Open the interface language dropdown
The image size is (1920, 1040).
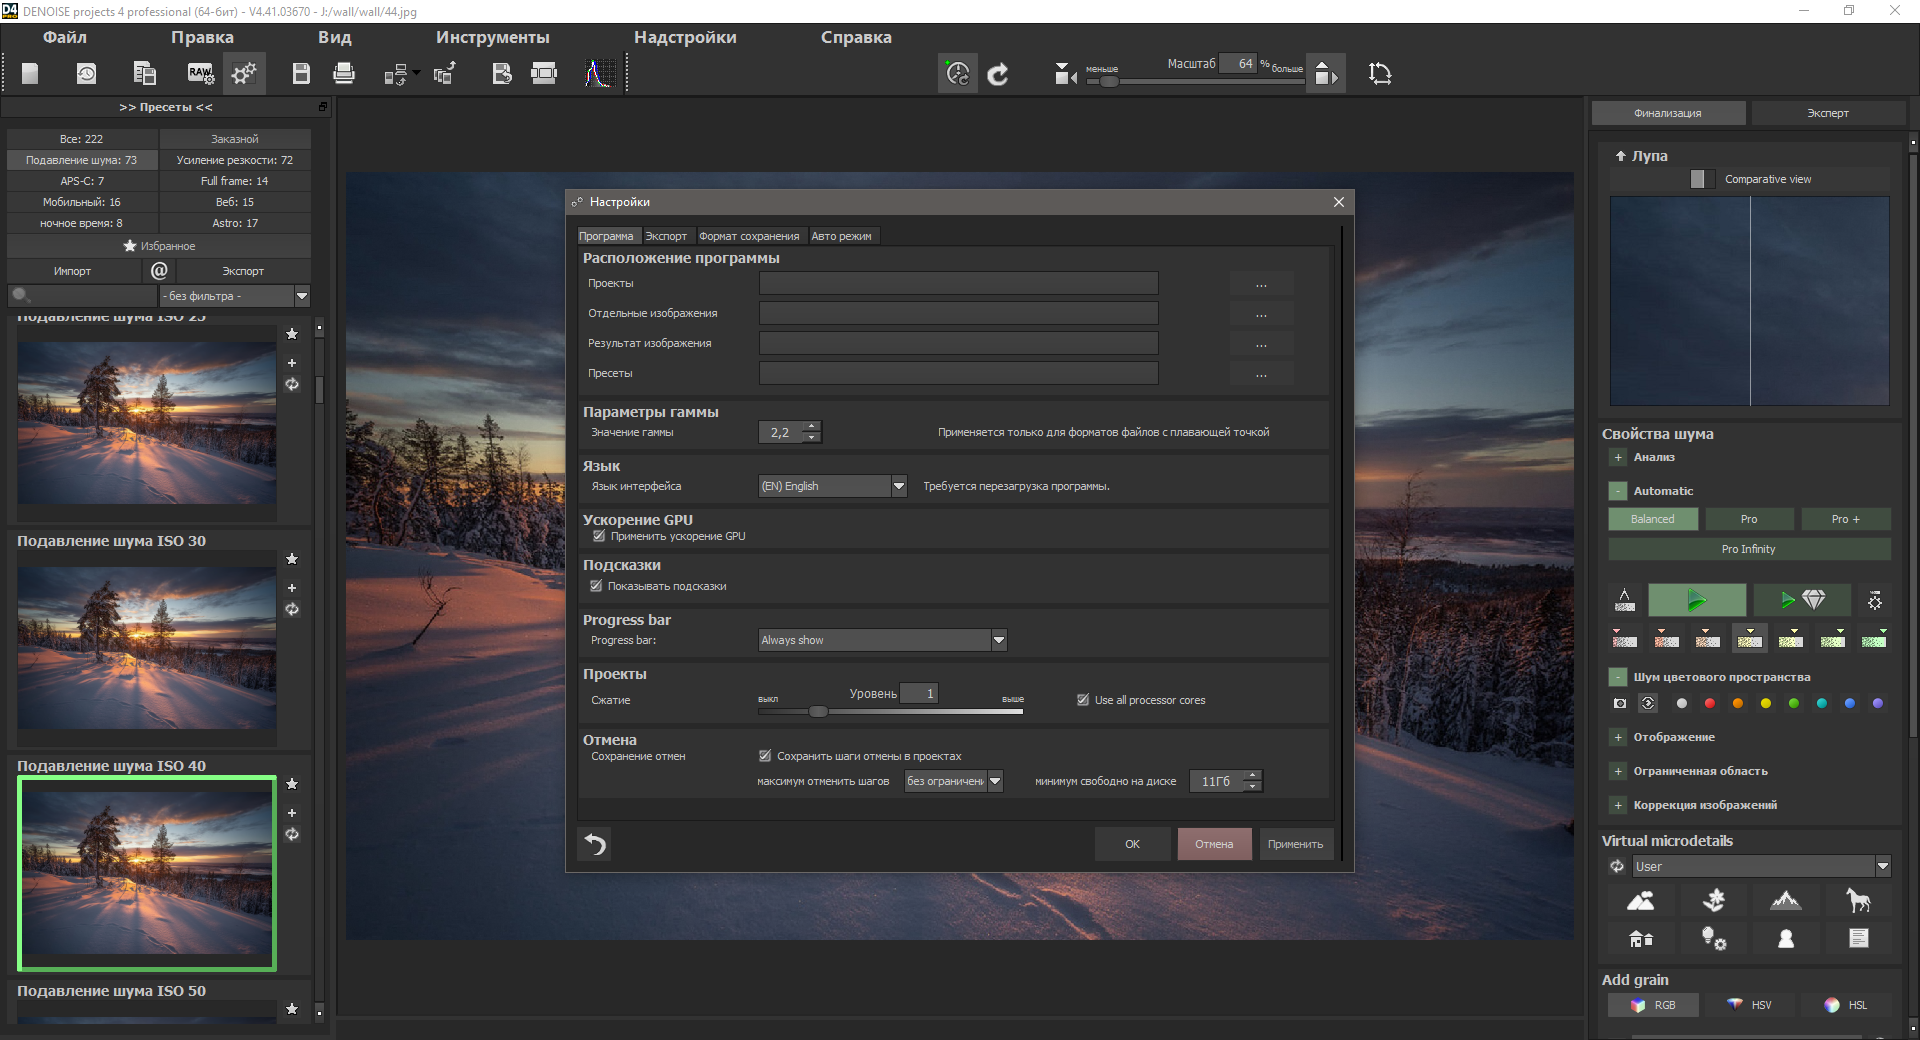832,486
